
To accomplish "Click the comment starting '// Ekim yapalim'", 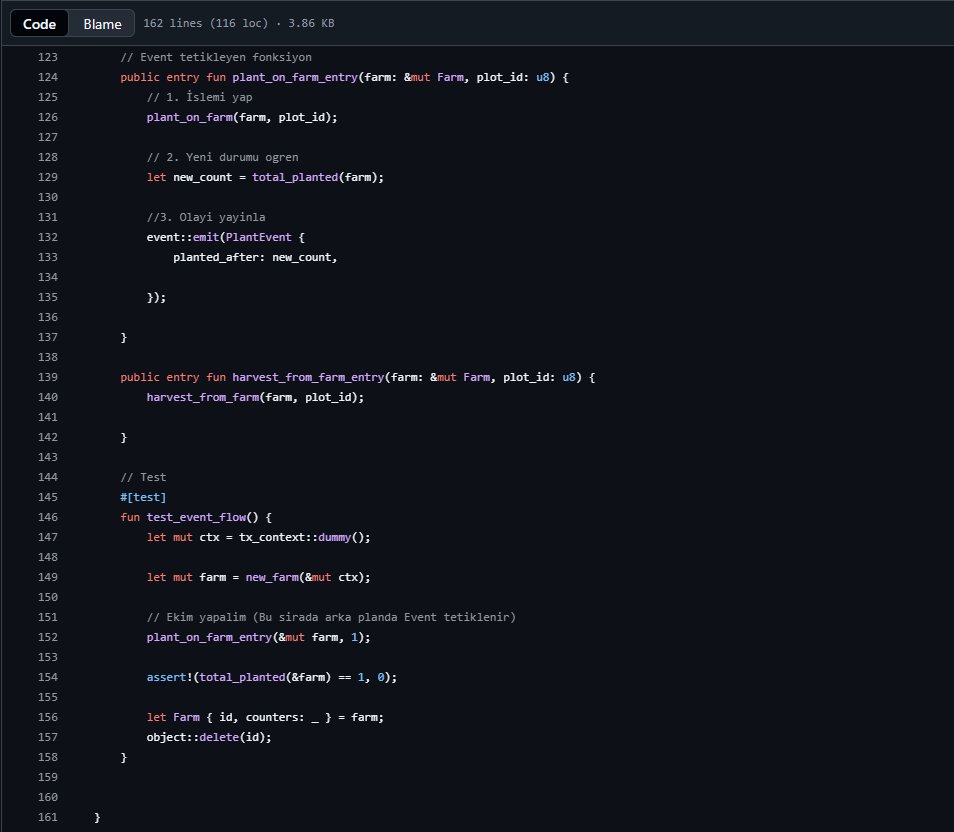I will point(331,617).
